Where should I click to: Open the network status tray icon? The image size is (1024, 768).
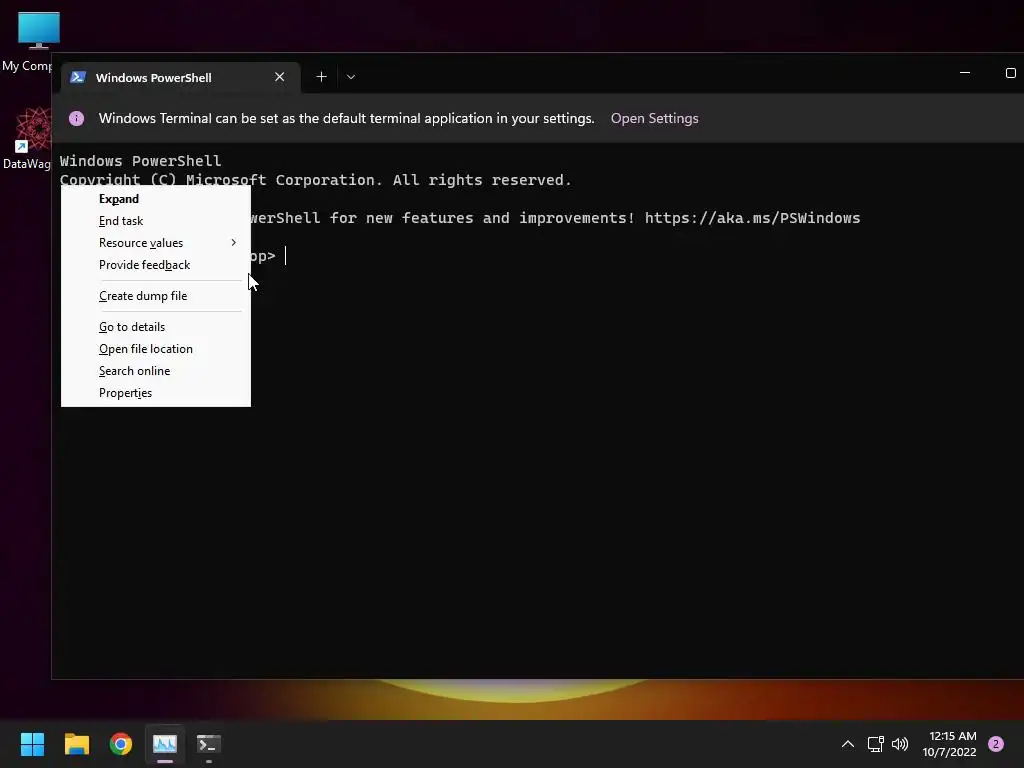click(x=875, y=744)
